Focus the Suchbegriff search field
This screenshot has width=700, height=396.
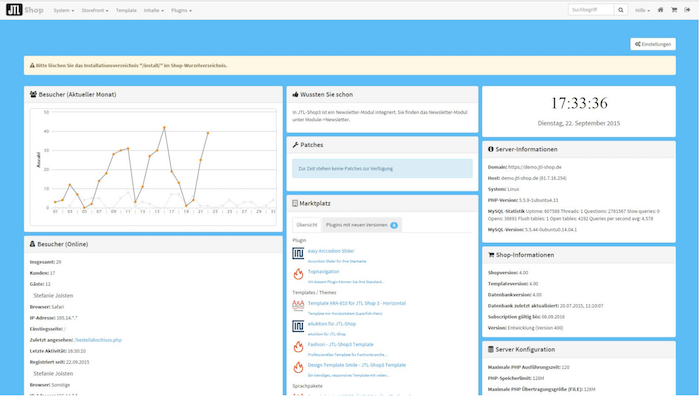coord(591,10)
